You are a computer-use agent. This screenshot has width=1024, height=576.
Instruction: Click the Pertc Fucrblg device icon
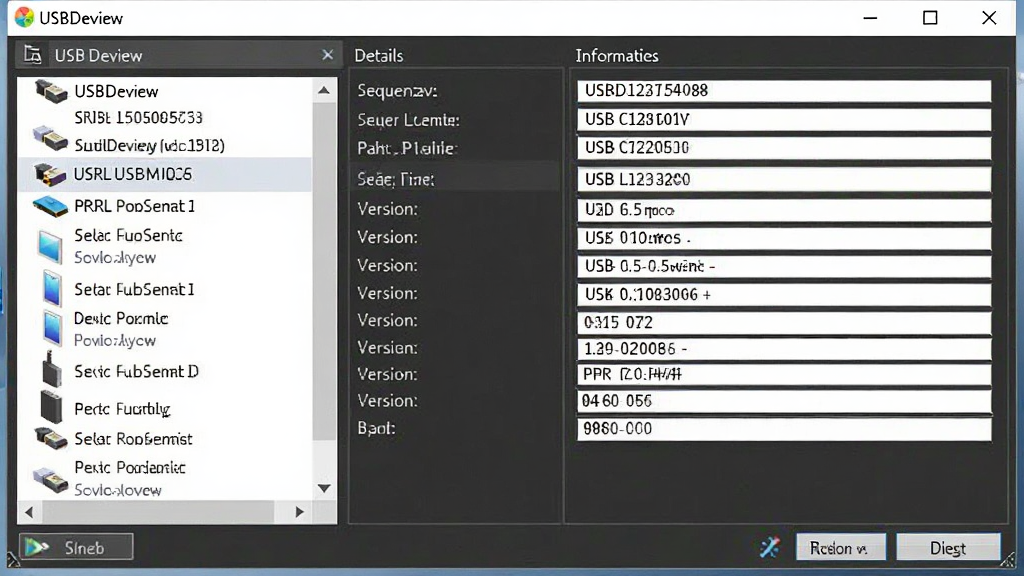[51, 407]
